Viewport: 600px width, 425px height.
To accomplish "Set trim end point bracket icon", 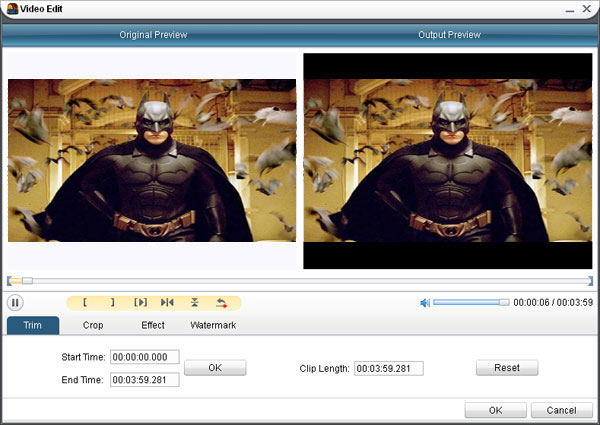I will pos(112,302).
